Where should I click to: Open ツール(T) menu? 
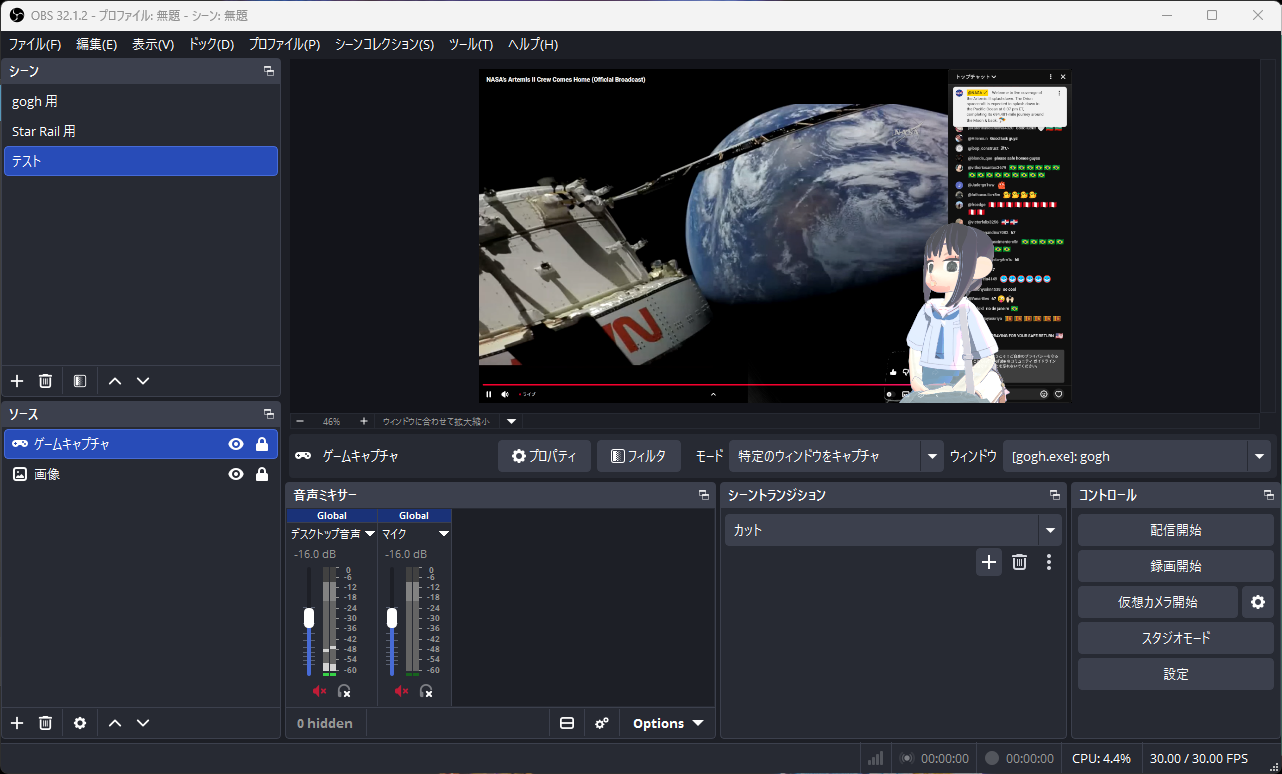pos(471,44)
